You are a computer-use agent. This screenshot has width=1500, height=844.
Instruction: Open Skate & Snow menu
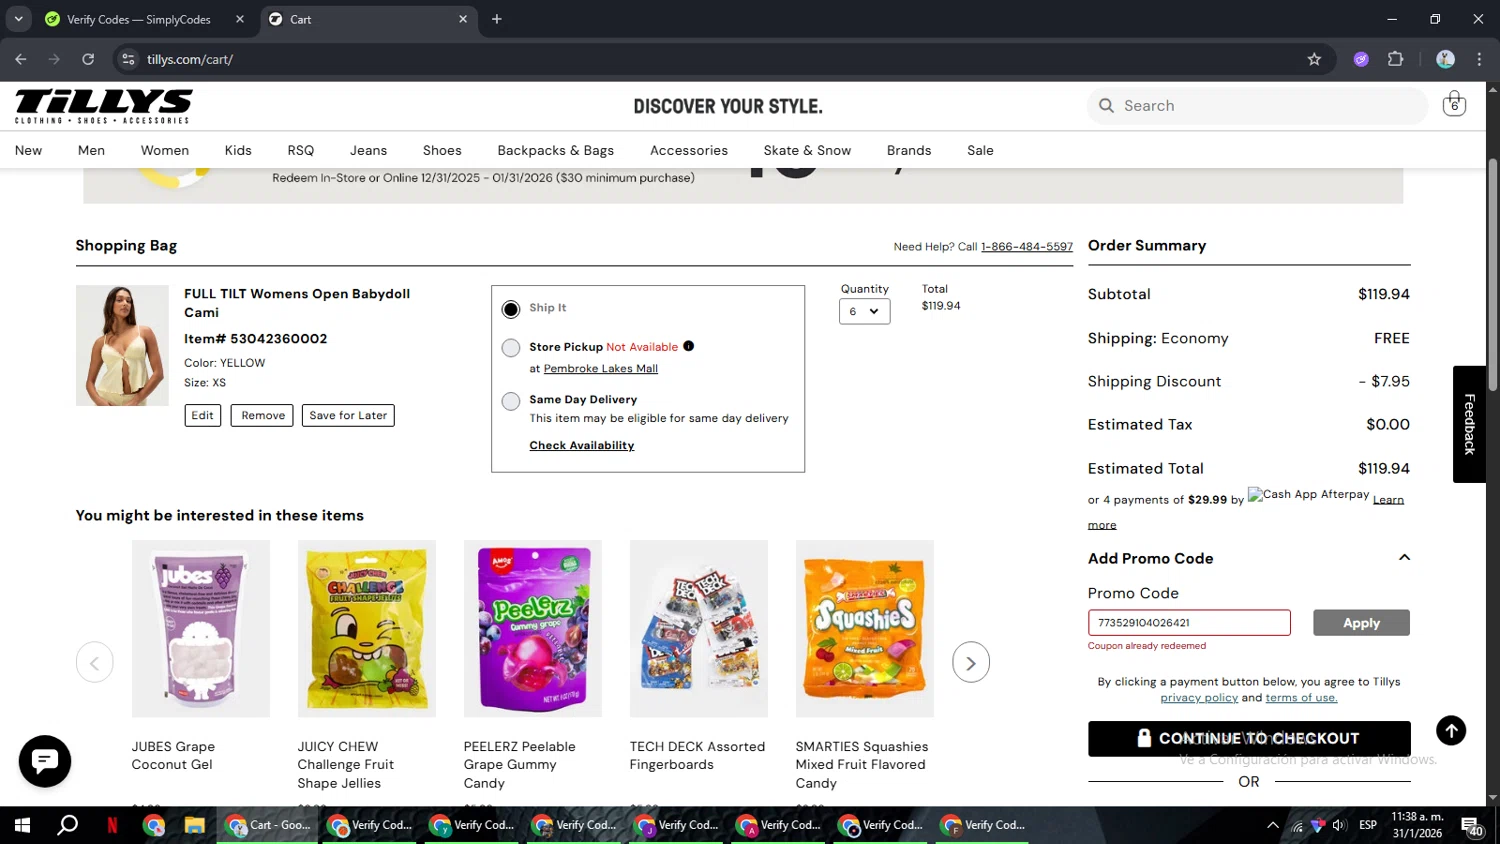[807, 150]
